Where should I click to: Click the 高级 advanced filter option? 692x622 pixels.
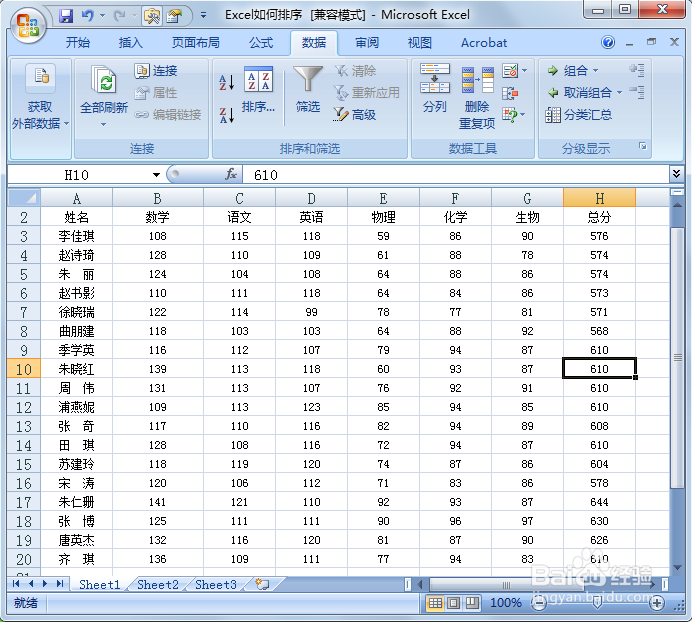pos(355,115)
